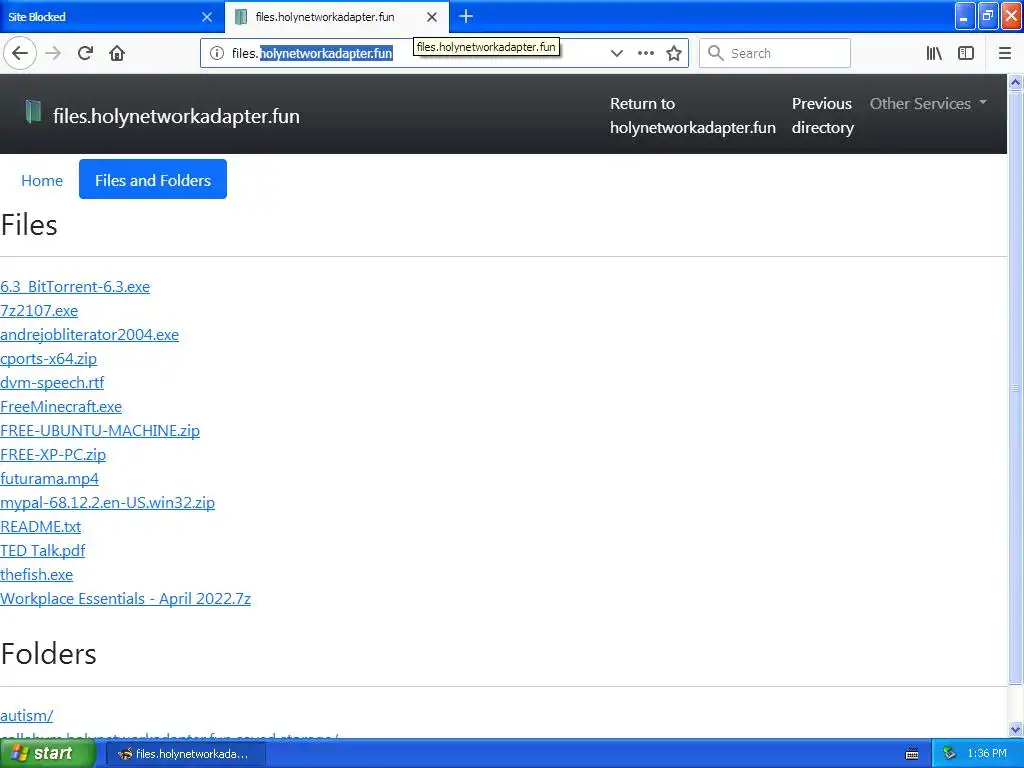The image size is (1024, 768).
Task: Click the network tray icon in taskbar
Action: [949, 754]
